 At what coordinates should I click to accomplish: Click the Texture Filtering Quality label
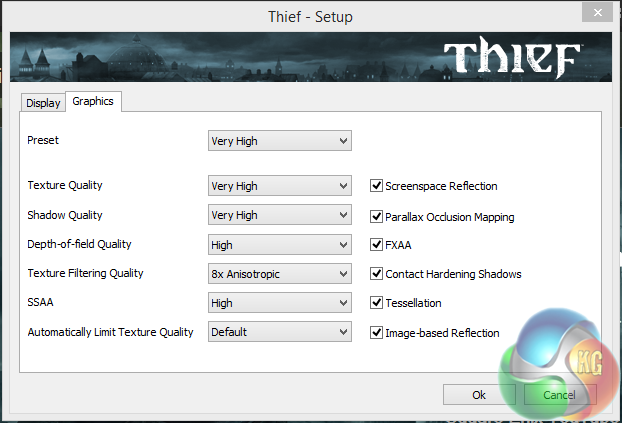click(85, 273)
